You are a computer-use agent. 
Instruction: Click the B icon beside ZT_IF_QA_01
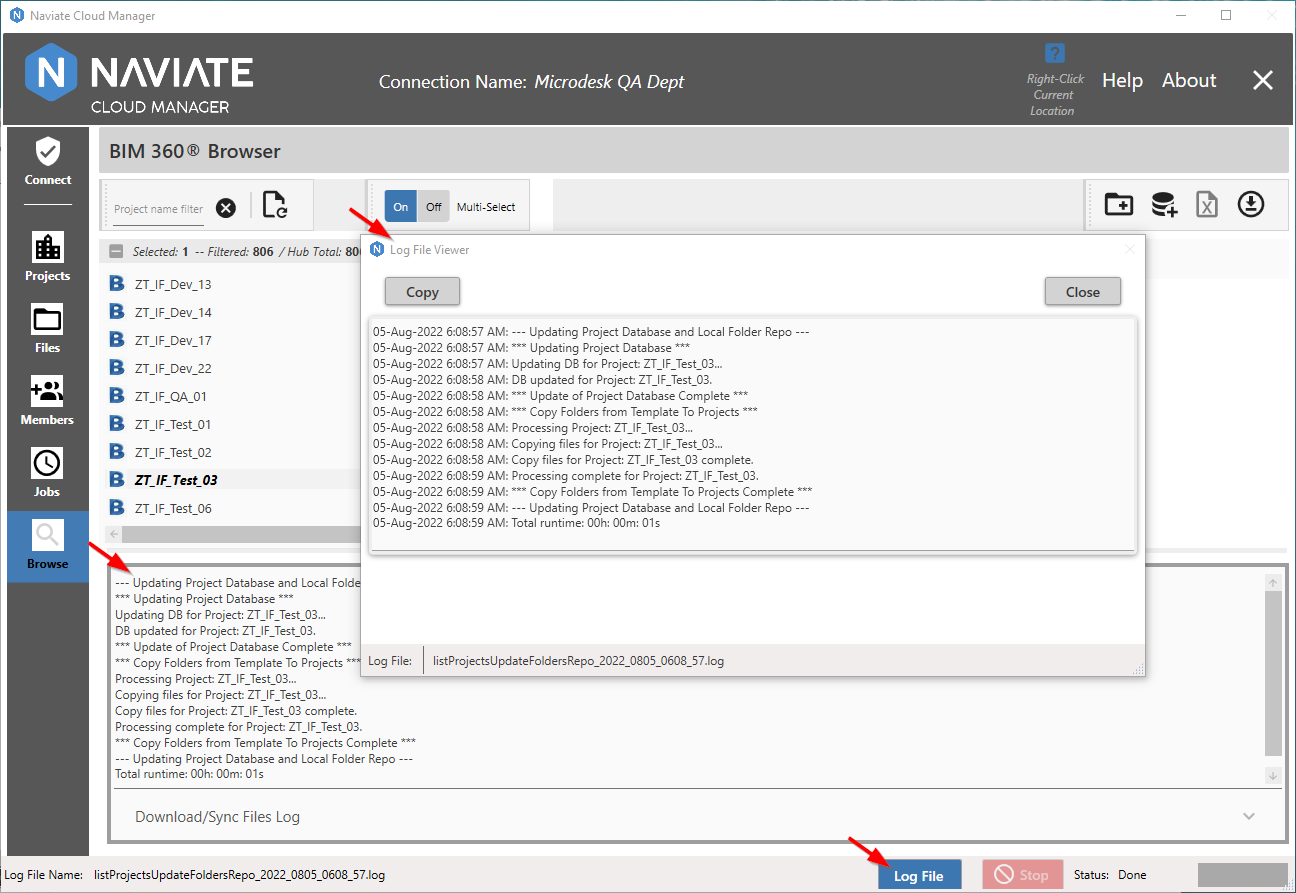tap(116, 396)
